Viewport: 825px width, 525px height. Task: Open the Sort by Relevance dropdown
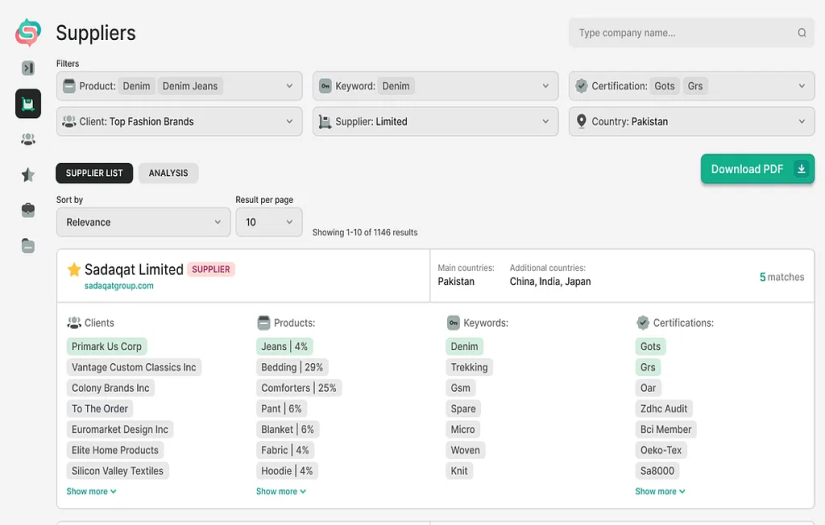pyautogui.click(x=143, y=222)
